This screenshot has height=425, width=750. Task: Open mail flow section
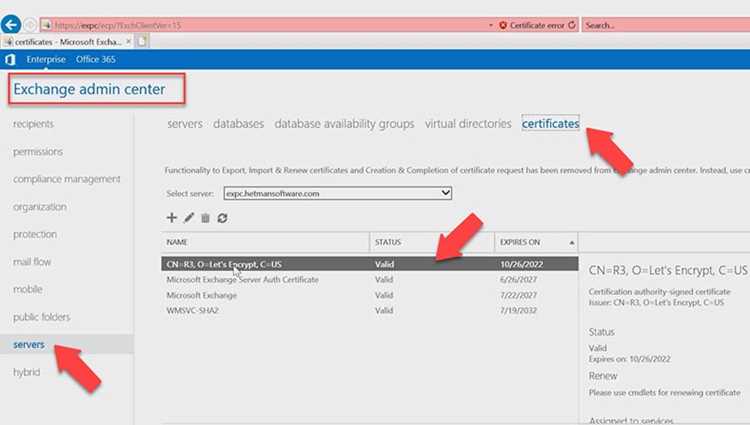(x=32, y=262)
